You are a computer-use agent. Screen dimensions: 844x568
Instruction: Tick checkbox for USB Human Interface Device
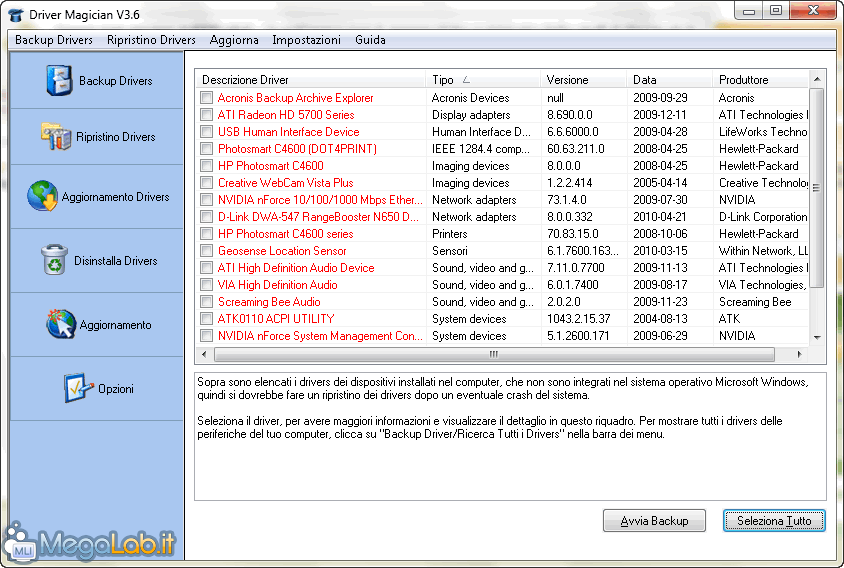pyautogui.click(x=206, y=131)
